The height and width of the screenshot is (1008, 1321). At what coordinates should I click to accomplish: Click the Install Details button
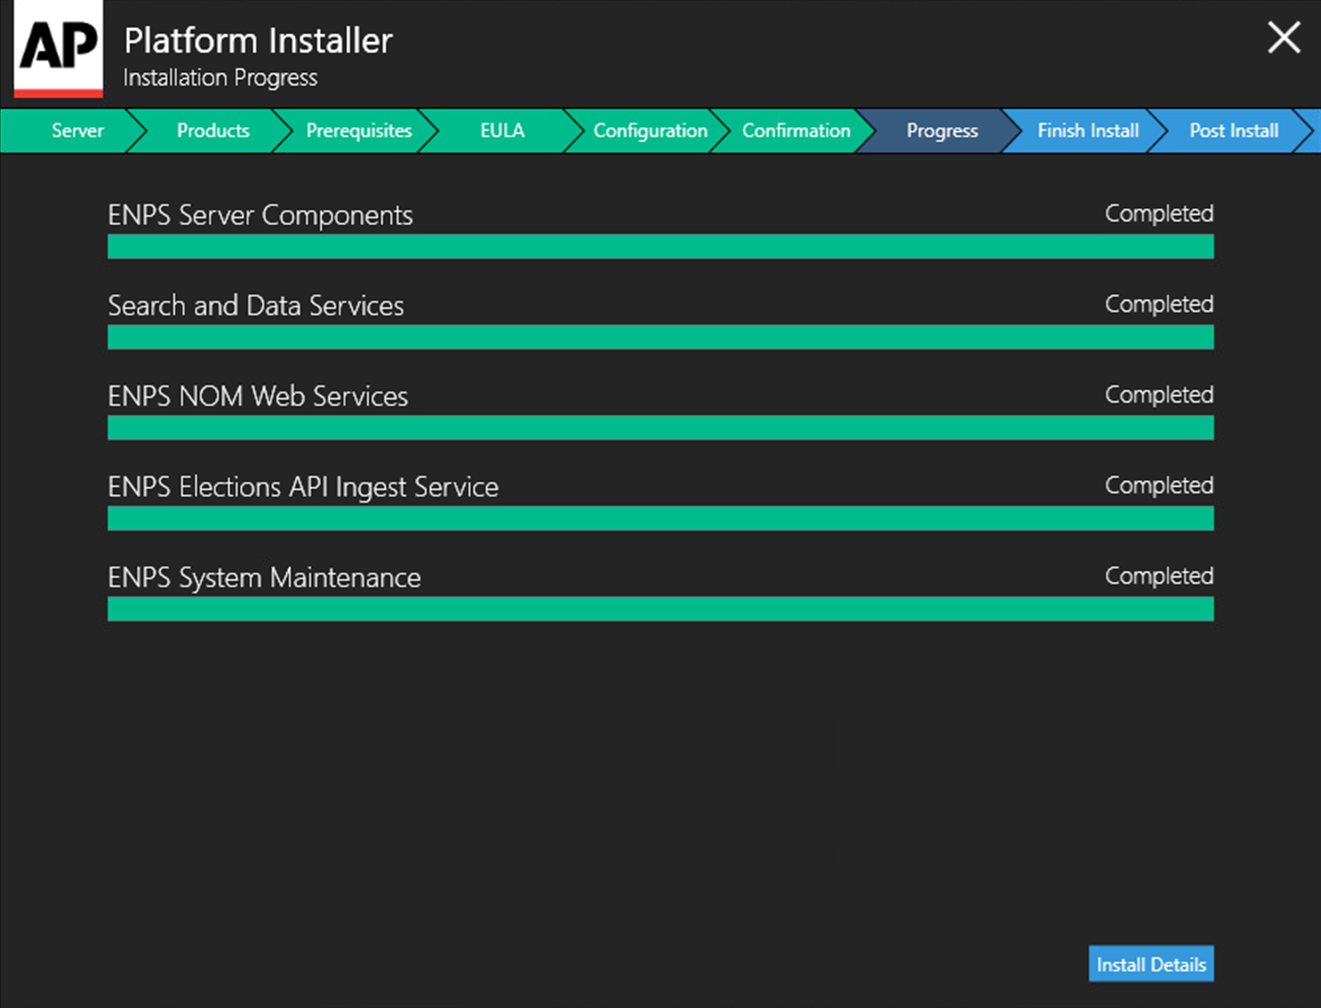[1151, 964]
